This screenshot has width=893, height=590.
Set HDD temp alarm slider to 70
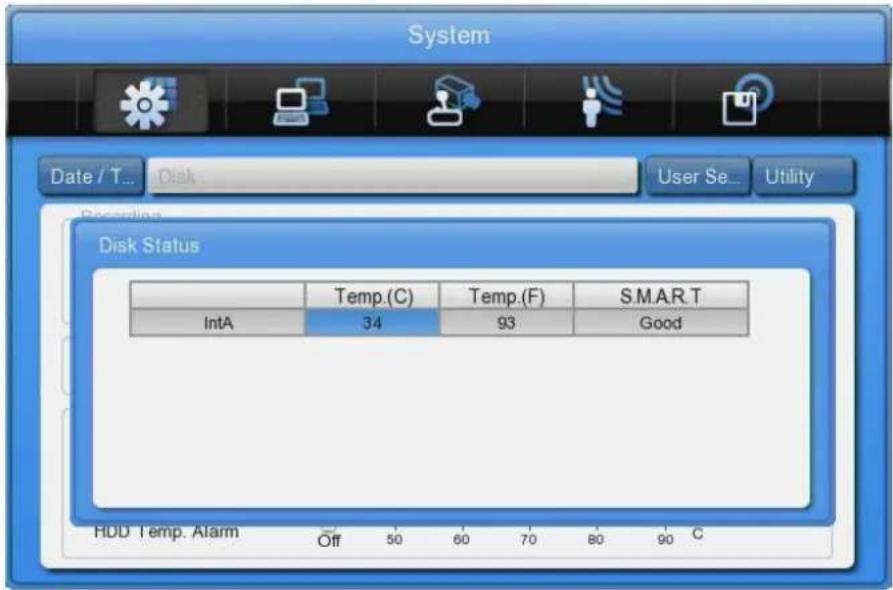(529, 539)
